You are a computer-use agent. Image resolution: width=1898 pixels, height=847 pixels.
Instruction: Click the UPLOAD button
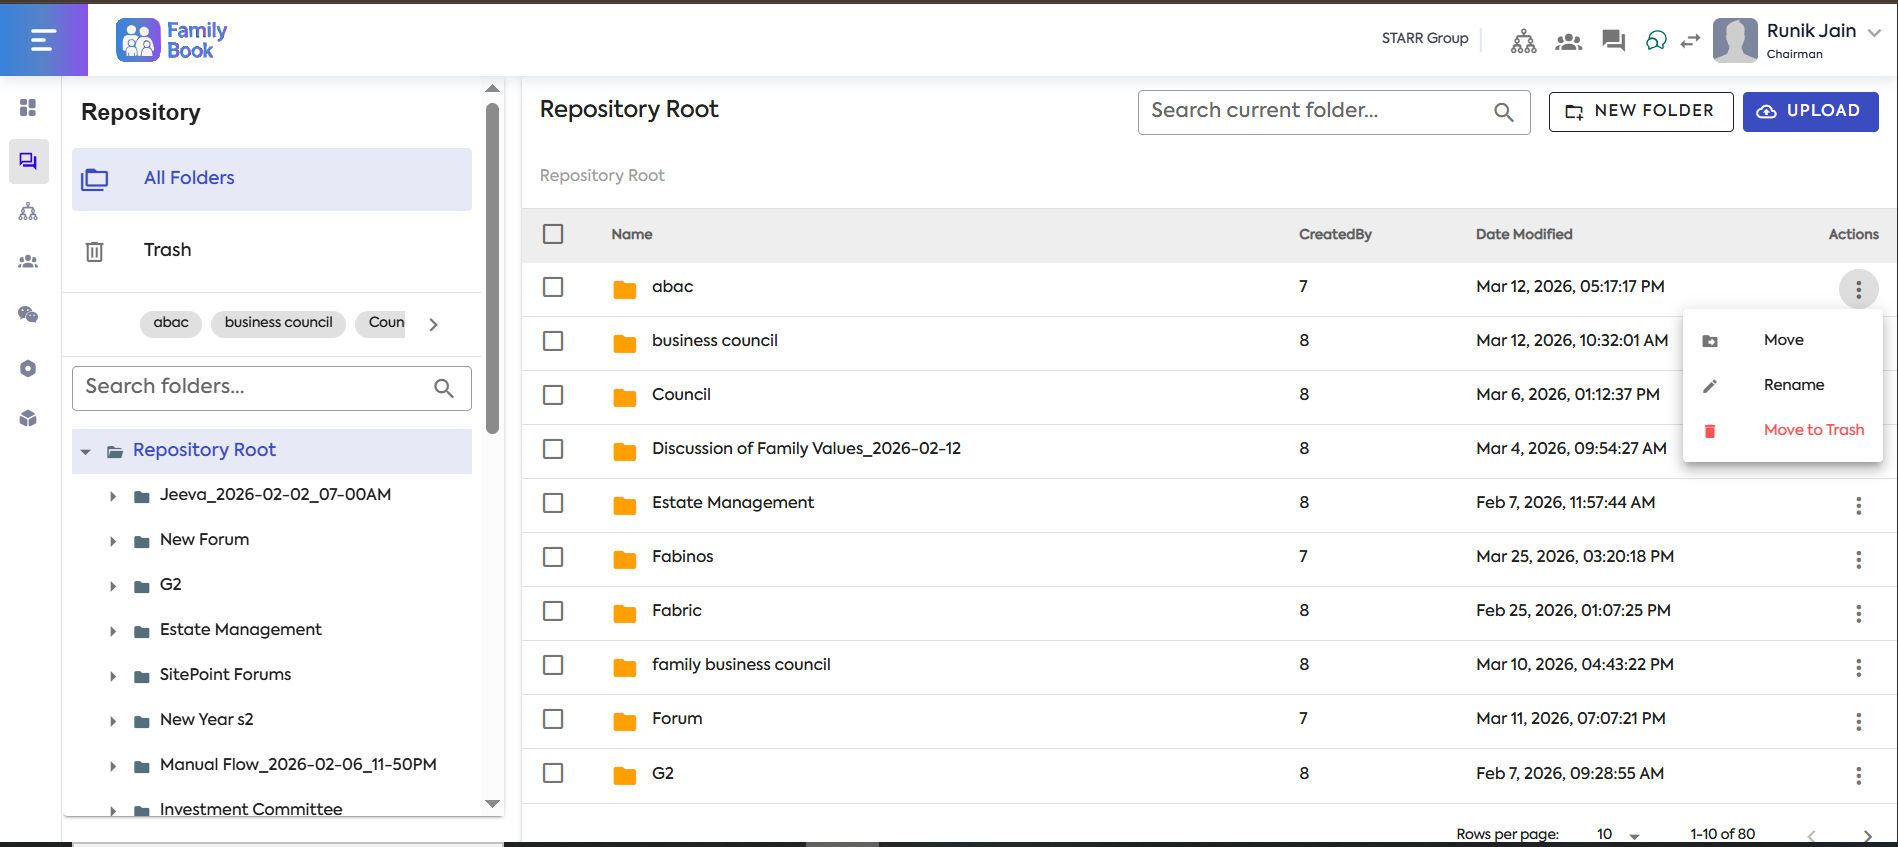[1811, 111]
